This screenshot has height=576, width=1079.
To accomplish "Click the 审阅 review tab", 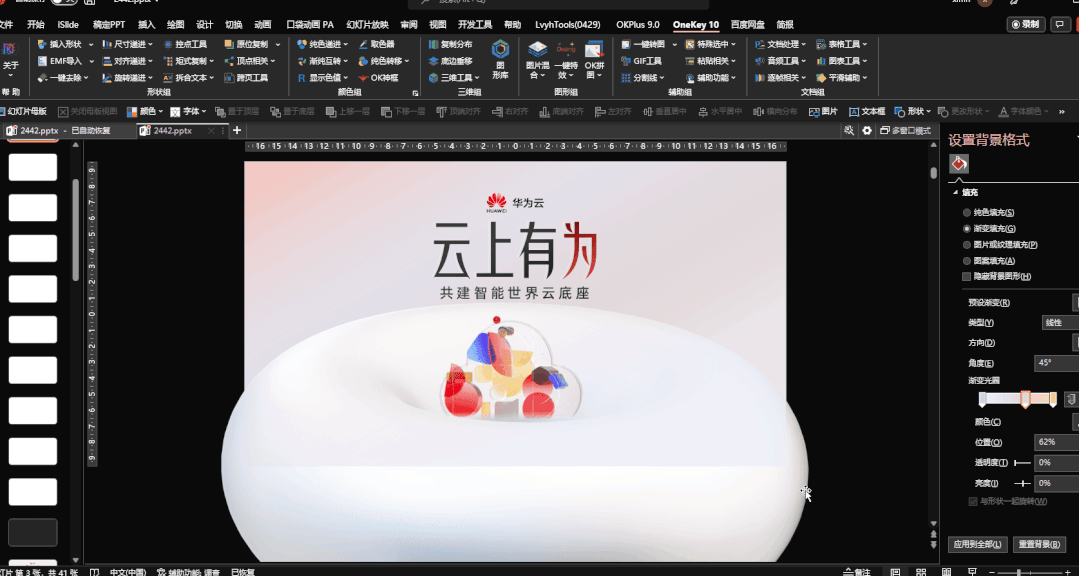I will (x=409, y=25).
